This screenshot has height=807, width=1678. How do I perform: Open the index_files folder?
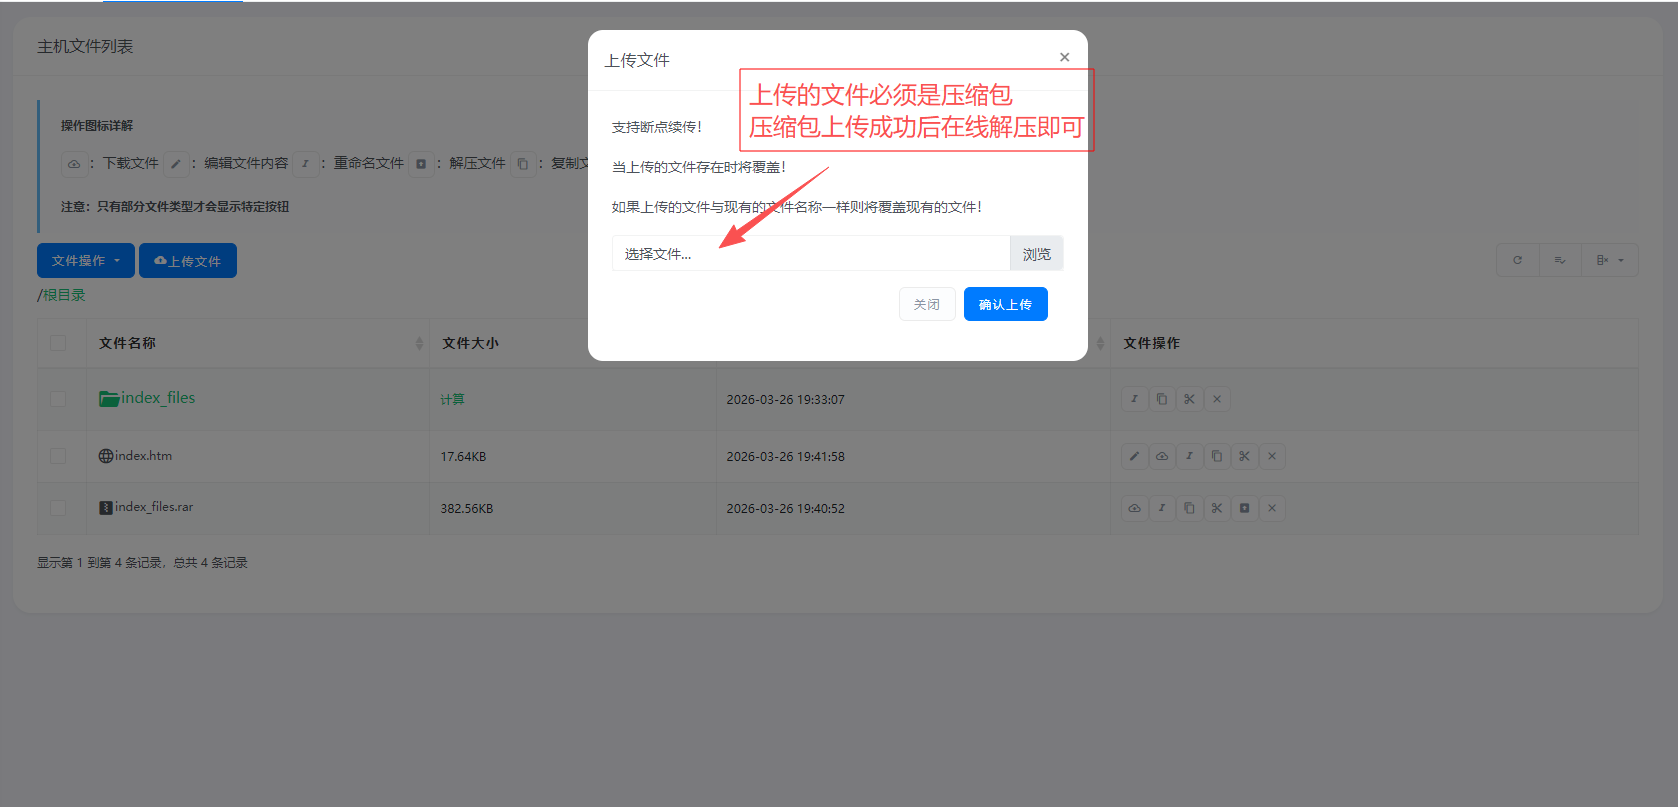157,398
